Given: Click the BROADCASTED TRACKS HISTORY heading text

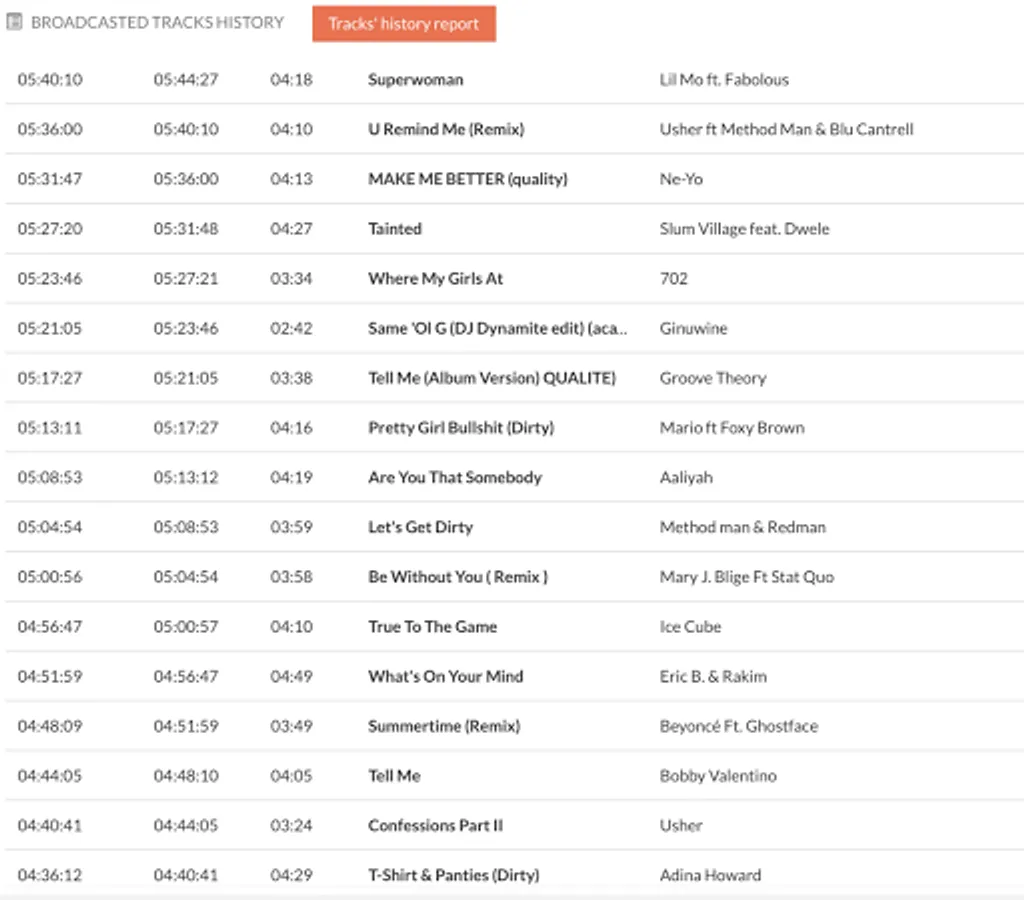Looking at the screenshot, I should [157, 23].
